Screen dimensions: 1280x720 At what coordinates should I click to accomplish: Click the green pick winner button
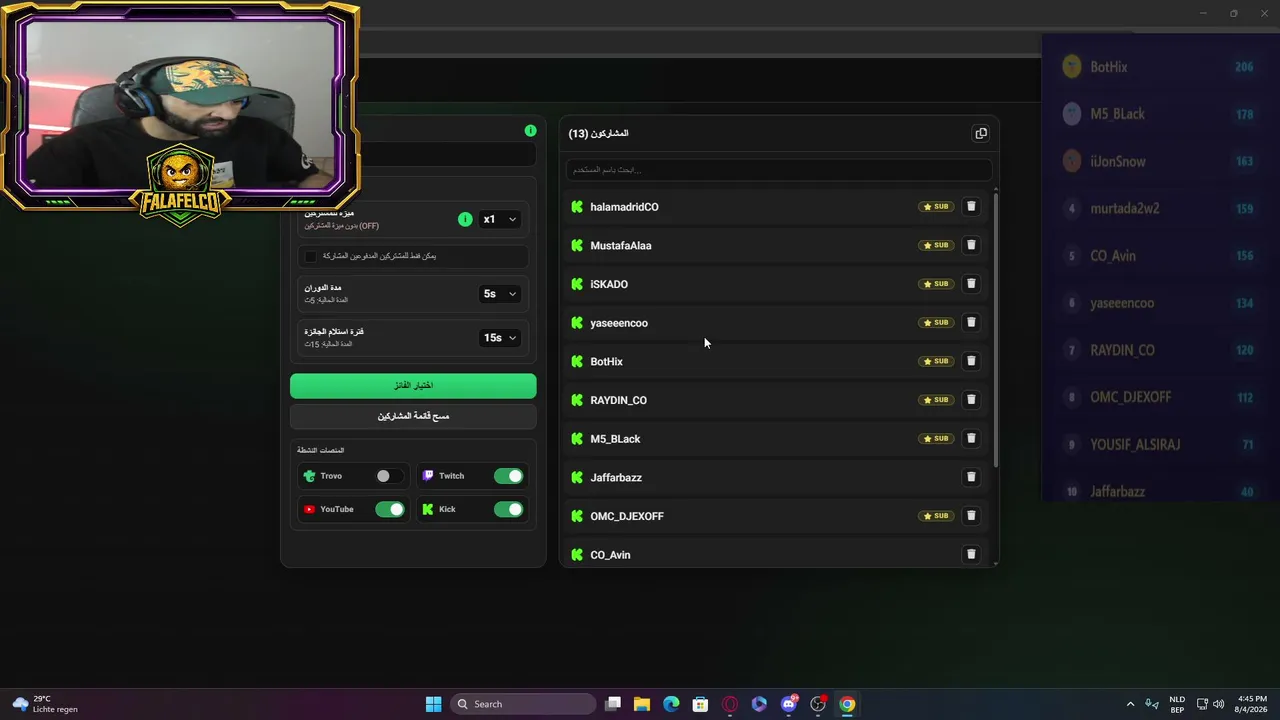point(413,386)
